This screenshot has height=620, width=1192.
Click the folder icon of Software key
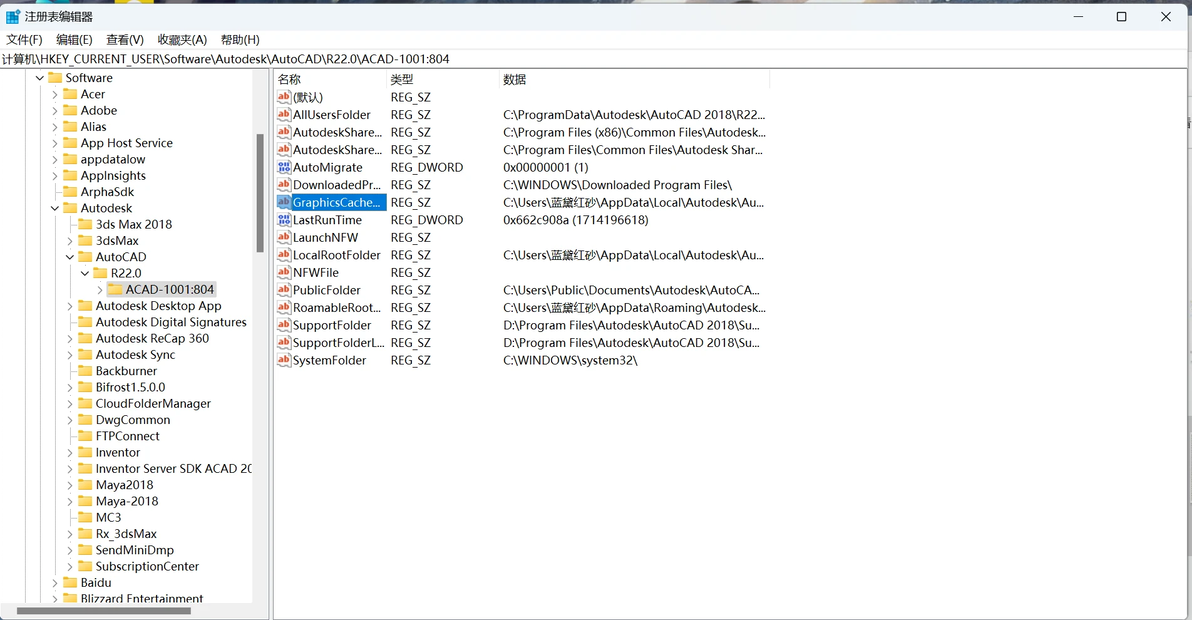coord(55,78)
